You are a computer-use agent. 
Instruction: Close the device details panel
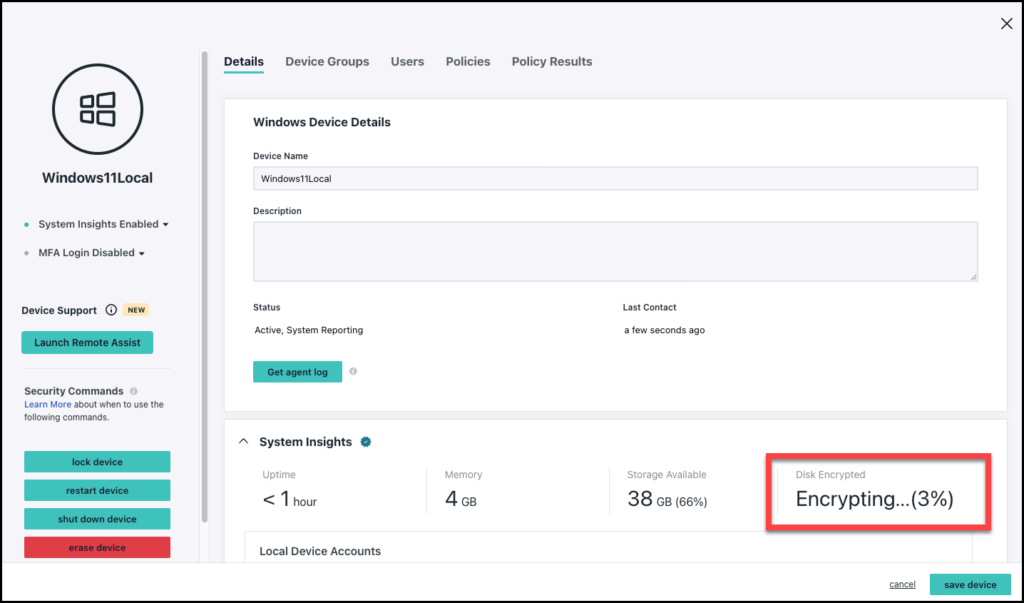coord(1006,24)
